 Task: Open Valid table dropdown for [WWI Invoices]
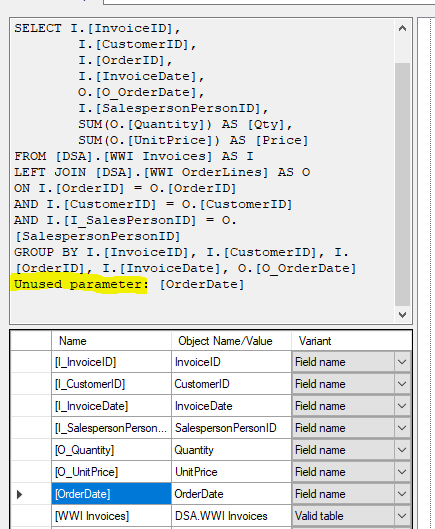pos(402,516)
